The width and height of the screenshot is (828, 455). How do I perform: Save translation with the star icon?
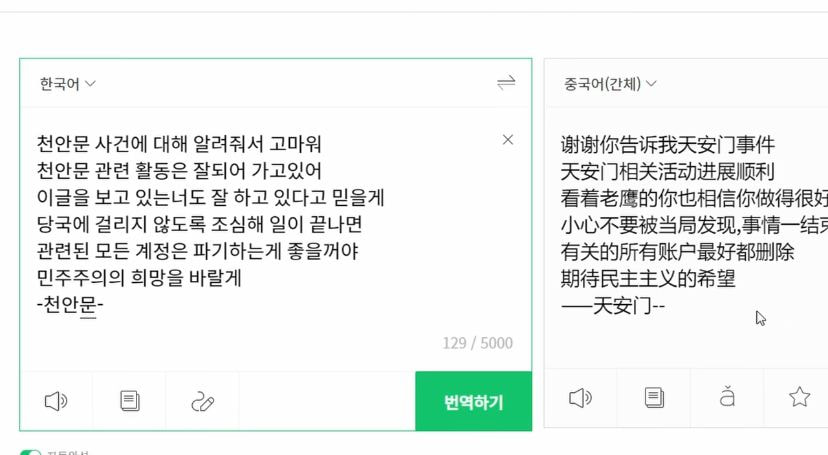click(x=799, y=398)
